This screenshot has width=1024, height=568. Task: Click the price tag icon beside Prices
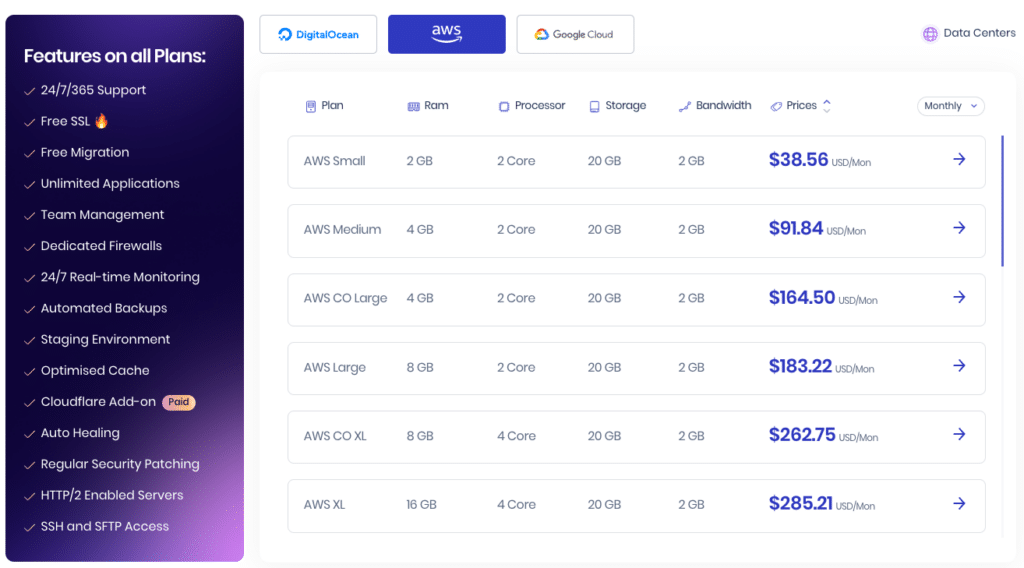[776, 106]
